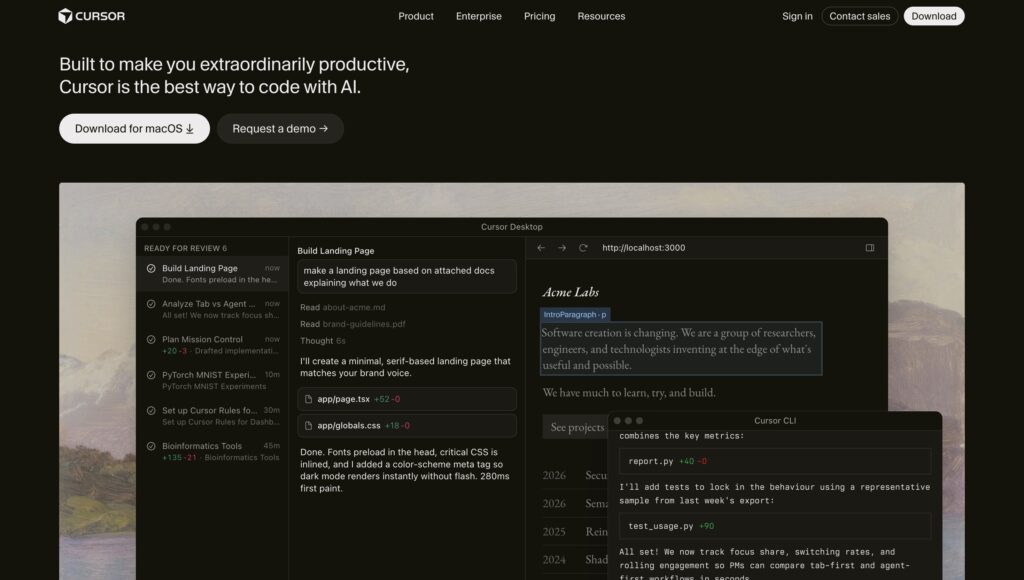The height and width of the screenshot is (580, 1024).
Task: Click file icon on app/page.tsx chip
Action: coord(308,399)
